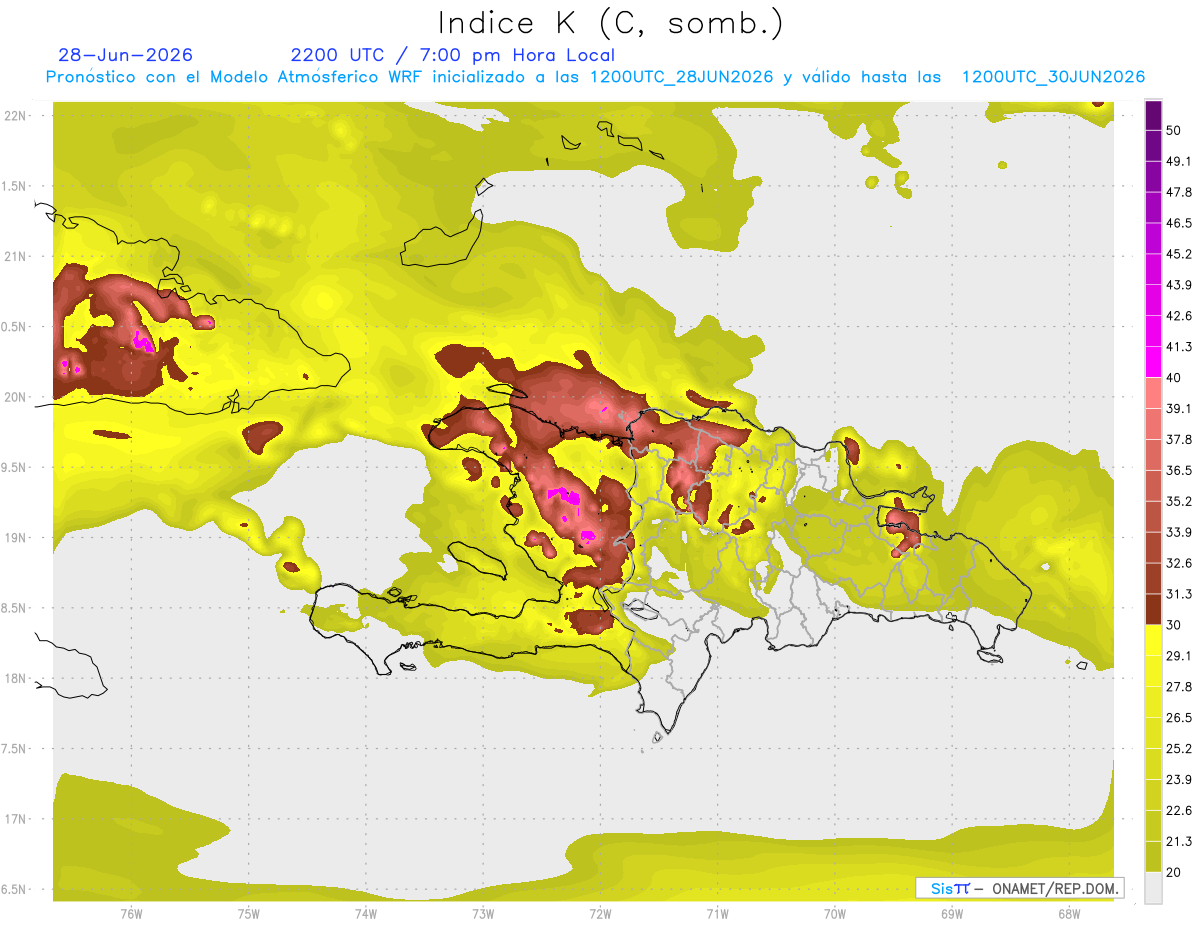
Task: Click the legend value '46.5'
Action: (1179, 223)
